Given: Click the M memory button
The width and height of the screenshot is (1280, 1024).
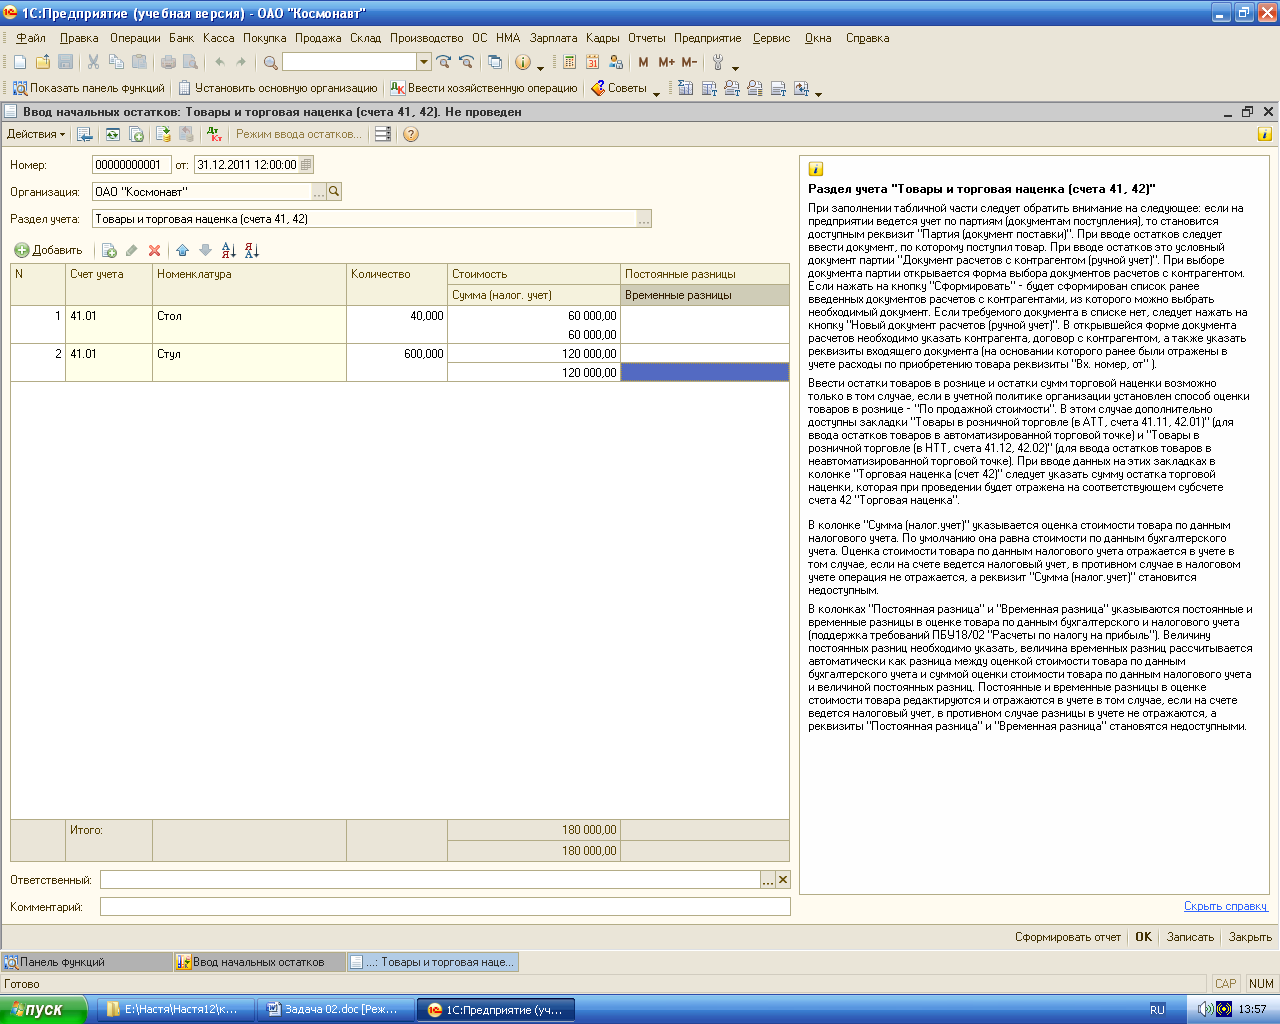Looking at the screenshot, I should pyautogui.click(x=643, y=62).
